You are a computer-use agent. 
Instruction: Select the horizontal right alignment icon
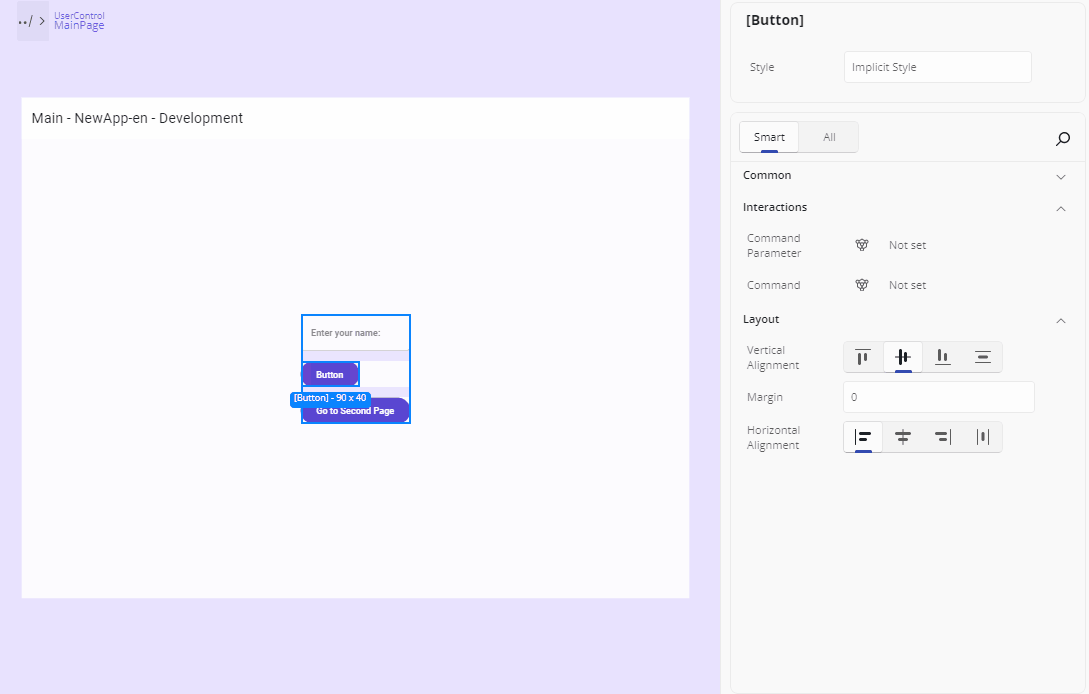(x=942, y=436)
